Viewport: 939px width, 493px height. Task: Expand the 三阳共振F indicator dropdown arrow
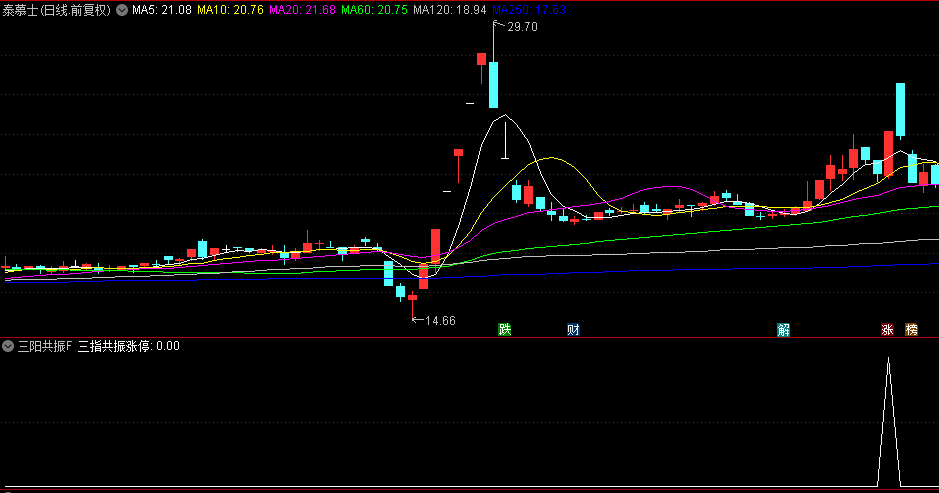(x=8, y=346)
